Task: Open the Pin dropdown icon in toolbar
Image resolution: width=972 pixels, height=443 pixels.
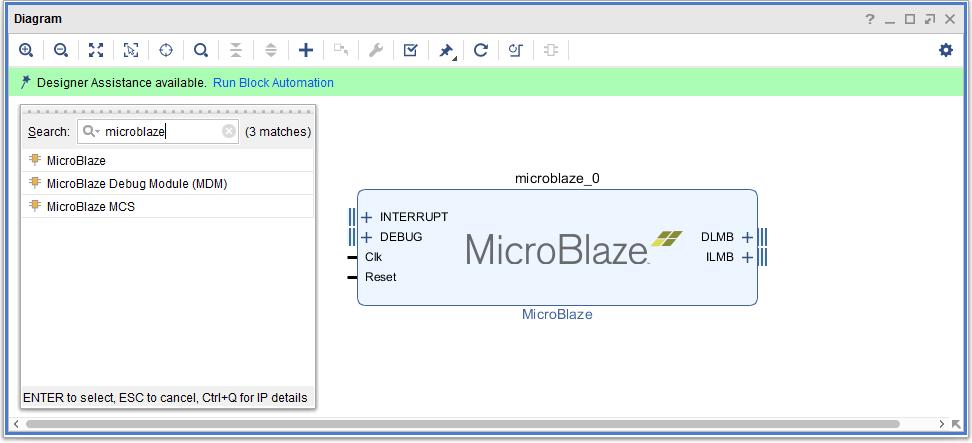Action: point(446,51)
